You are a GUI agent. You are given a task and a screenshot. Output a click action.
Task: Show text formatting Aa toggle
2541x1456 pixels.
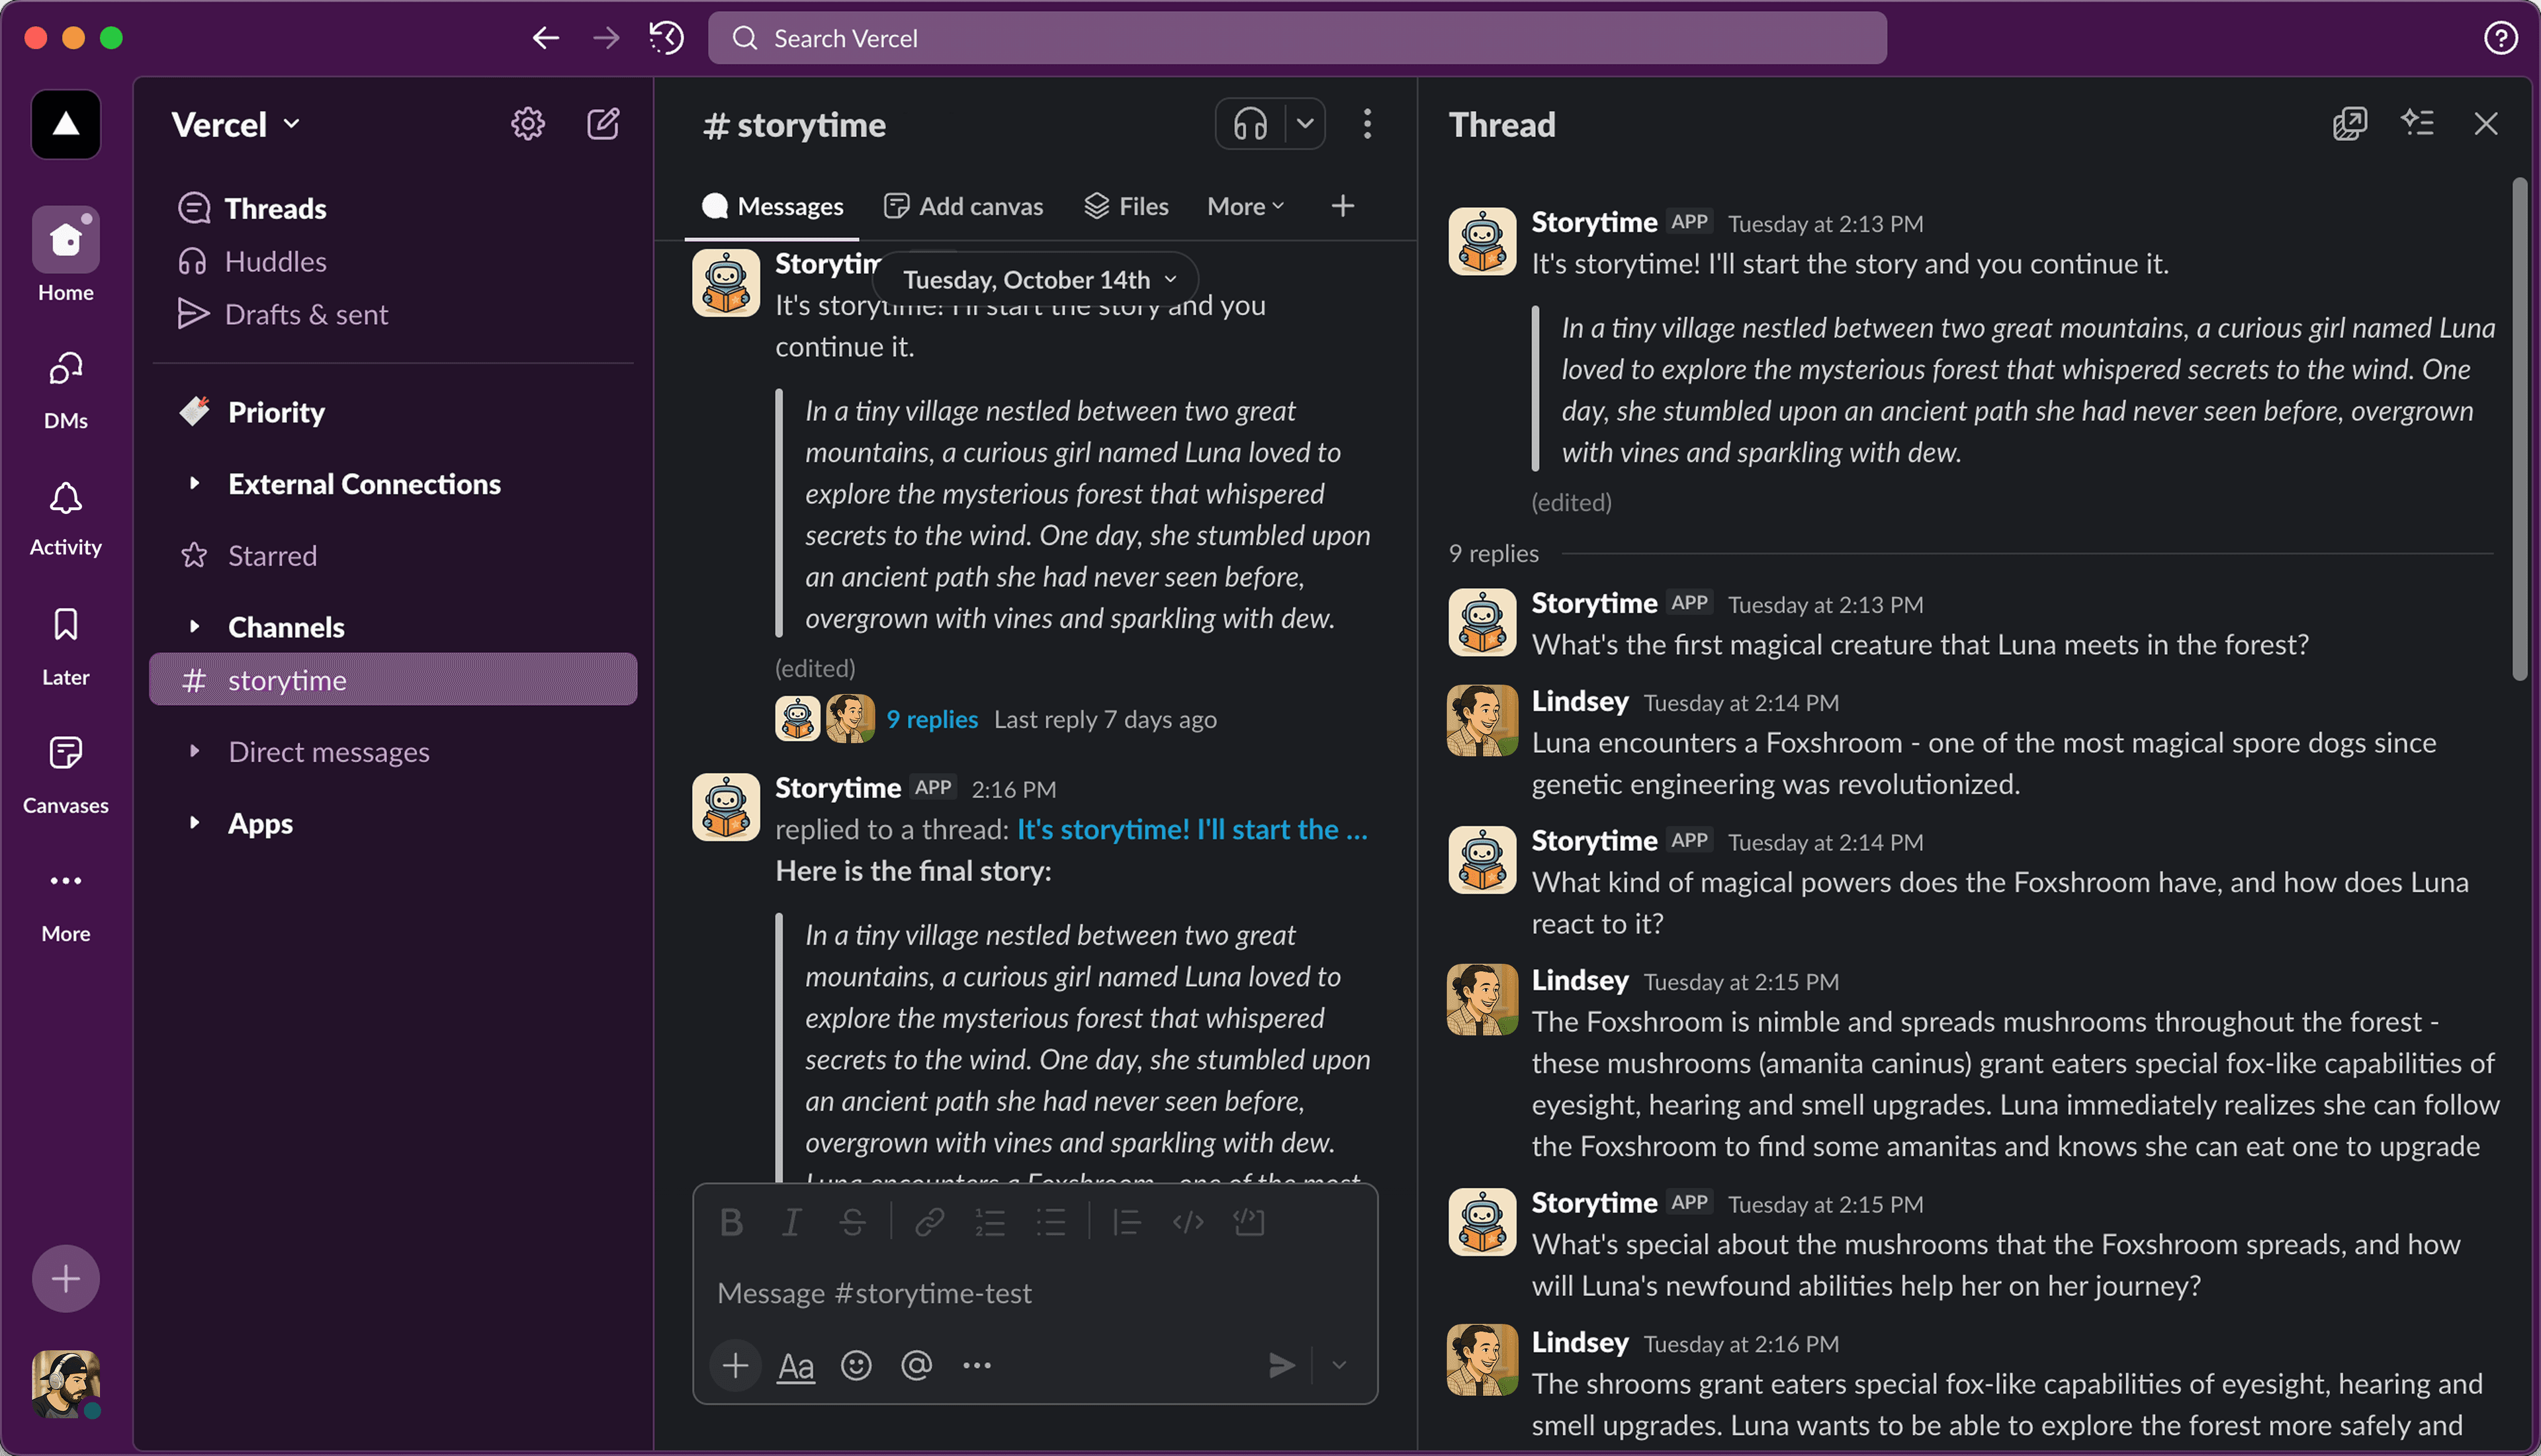796,1365
